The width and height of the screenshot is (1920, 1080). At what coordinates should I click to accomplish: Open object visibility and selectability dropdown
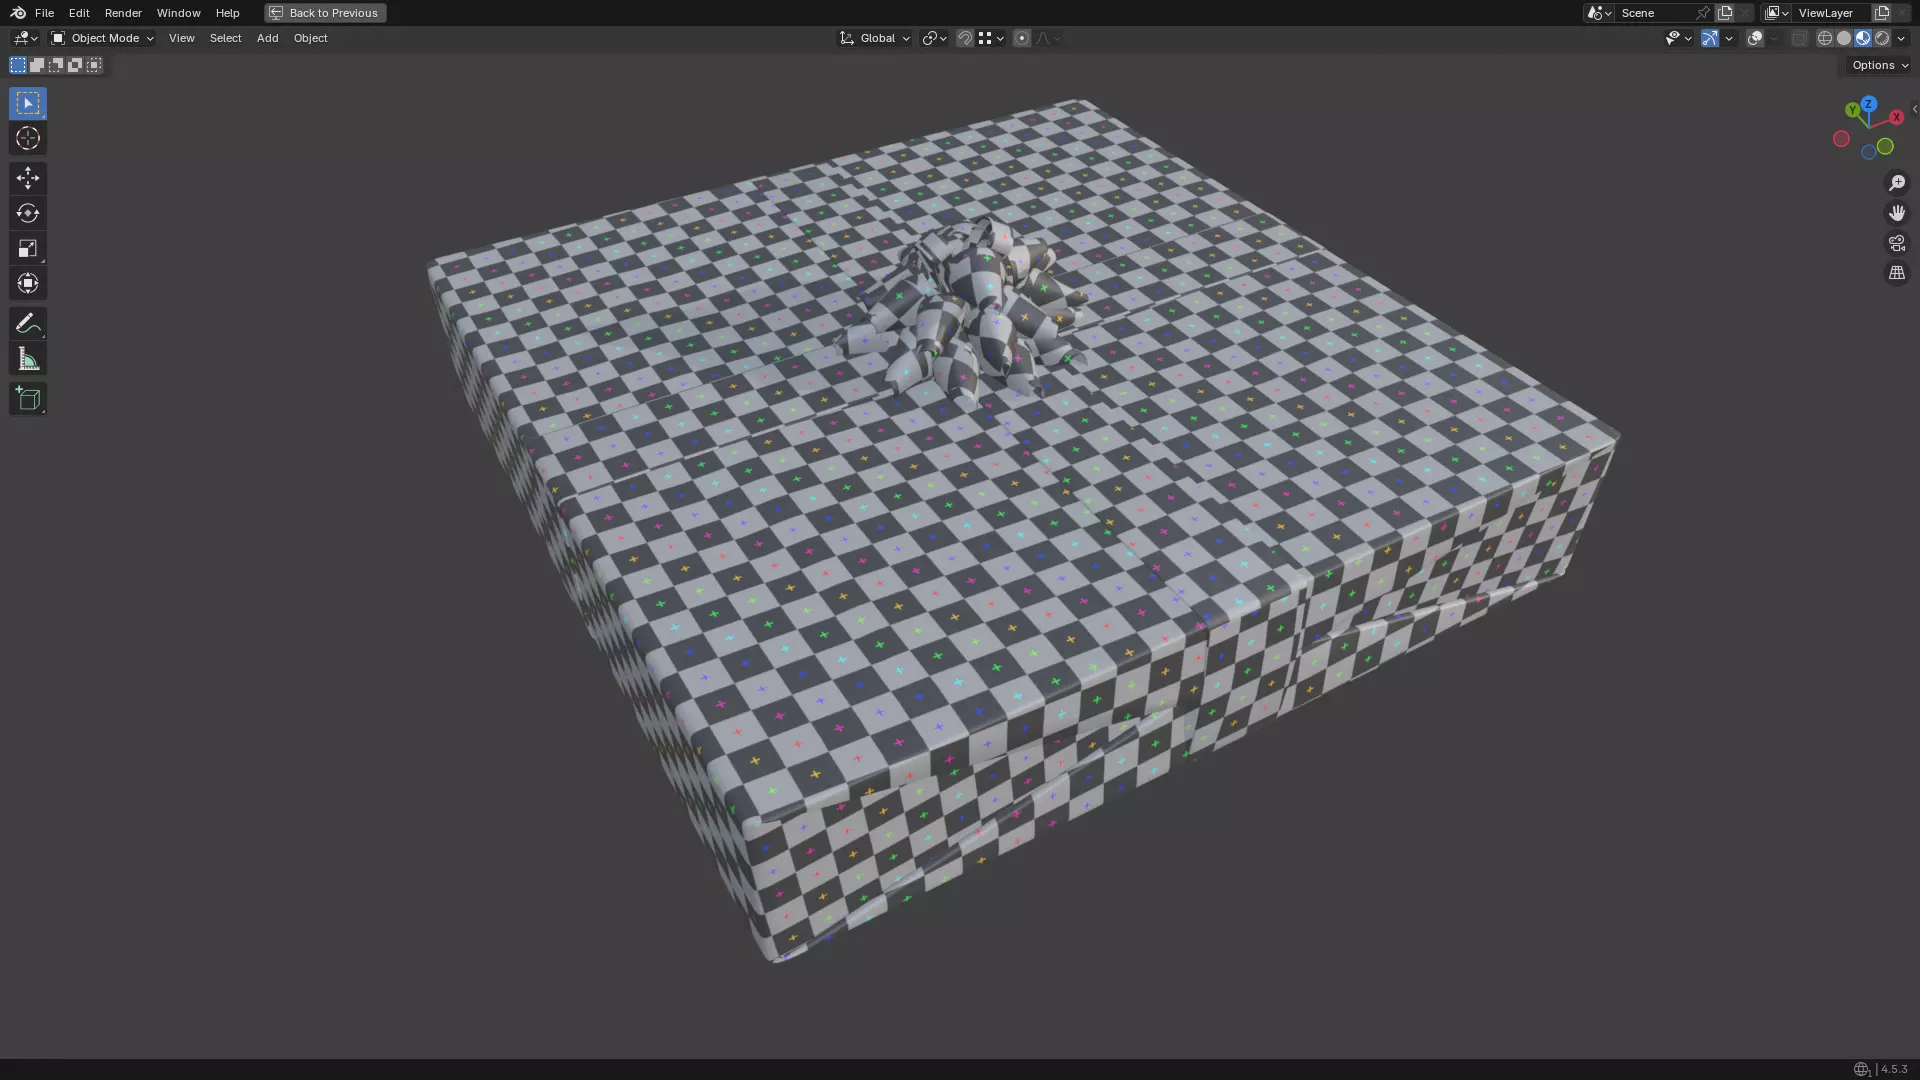(x=1678, y=38)
